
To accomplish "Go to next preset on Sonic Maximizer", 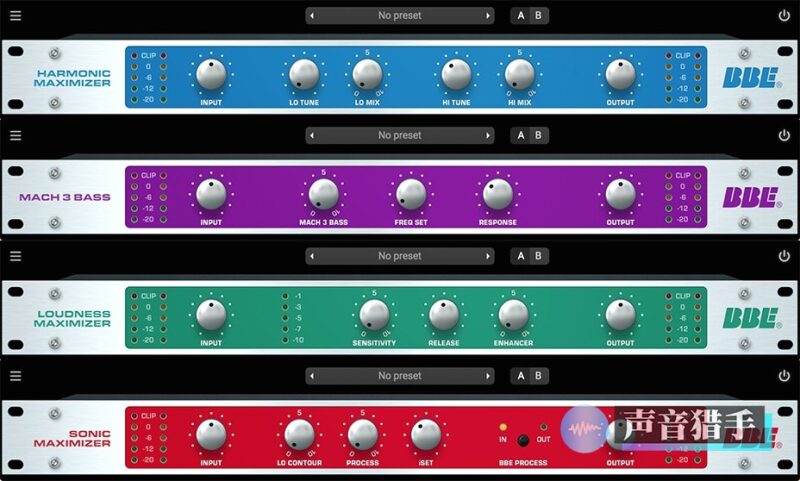I will (488, 376).
